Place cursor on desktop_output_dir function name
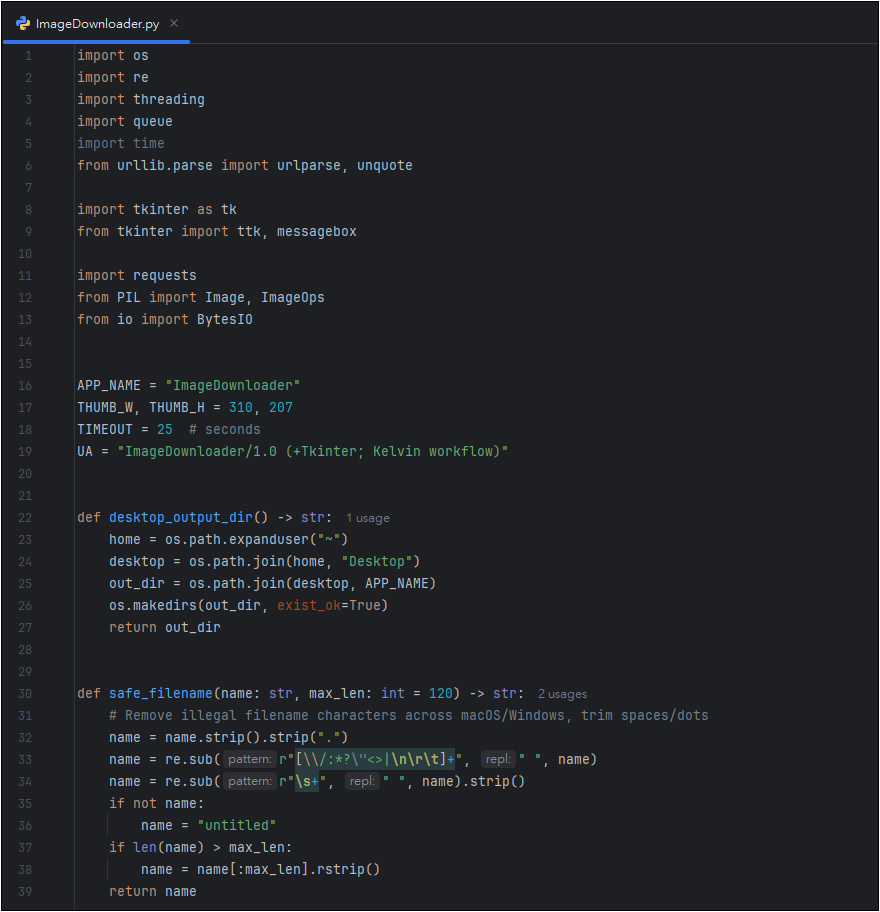 tap(180, 518)
